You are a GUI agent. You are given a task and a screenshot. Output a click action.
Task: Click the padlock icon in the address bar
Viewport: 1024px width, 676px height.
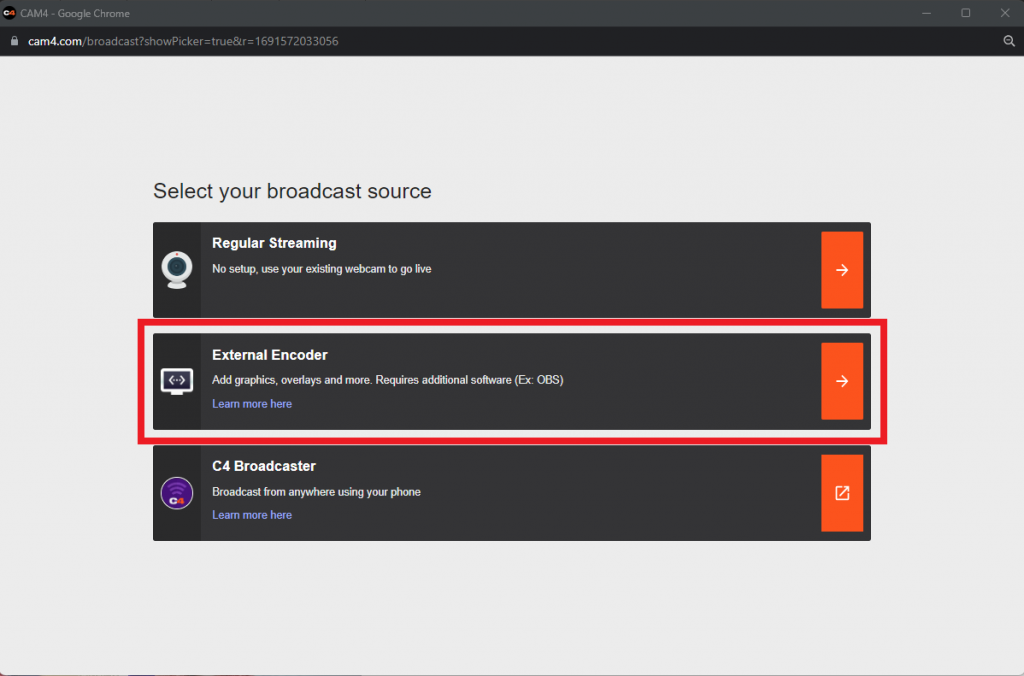(x=14, y=41)
